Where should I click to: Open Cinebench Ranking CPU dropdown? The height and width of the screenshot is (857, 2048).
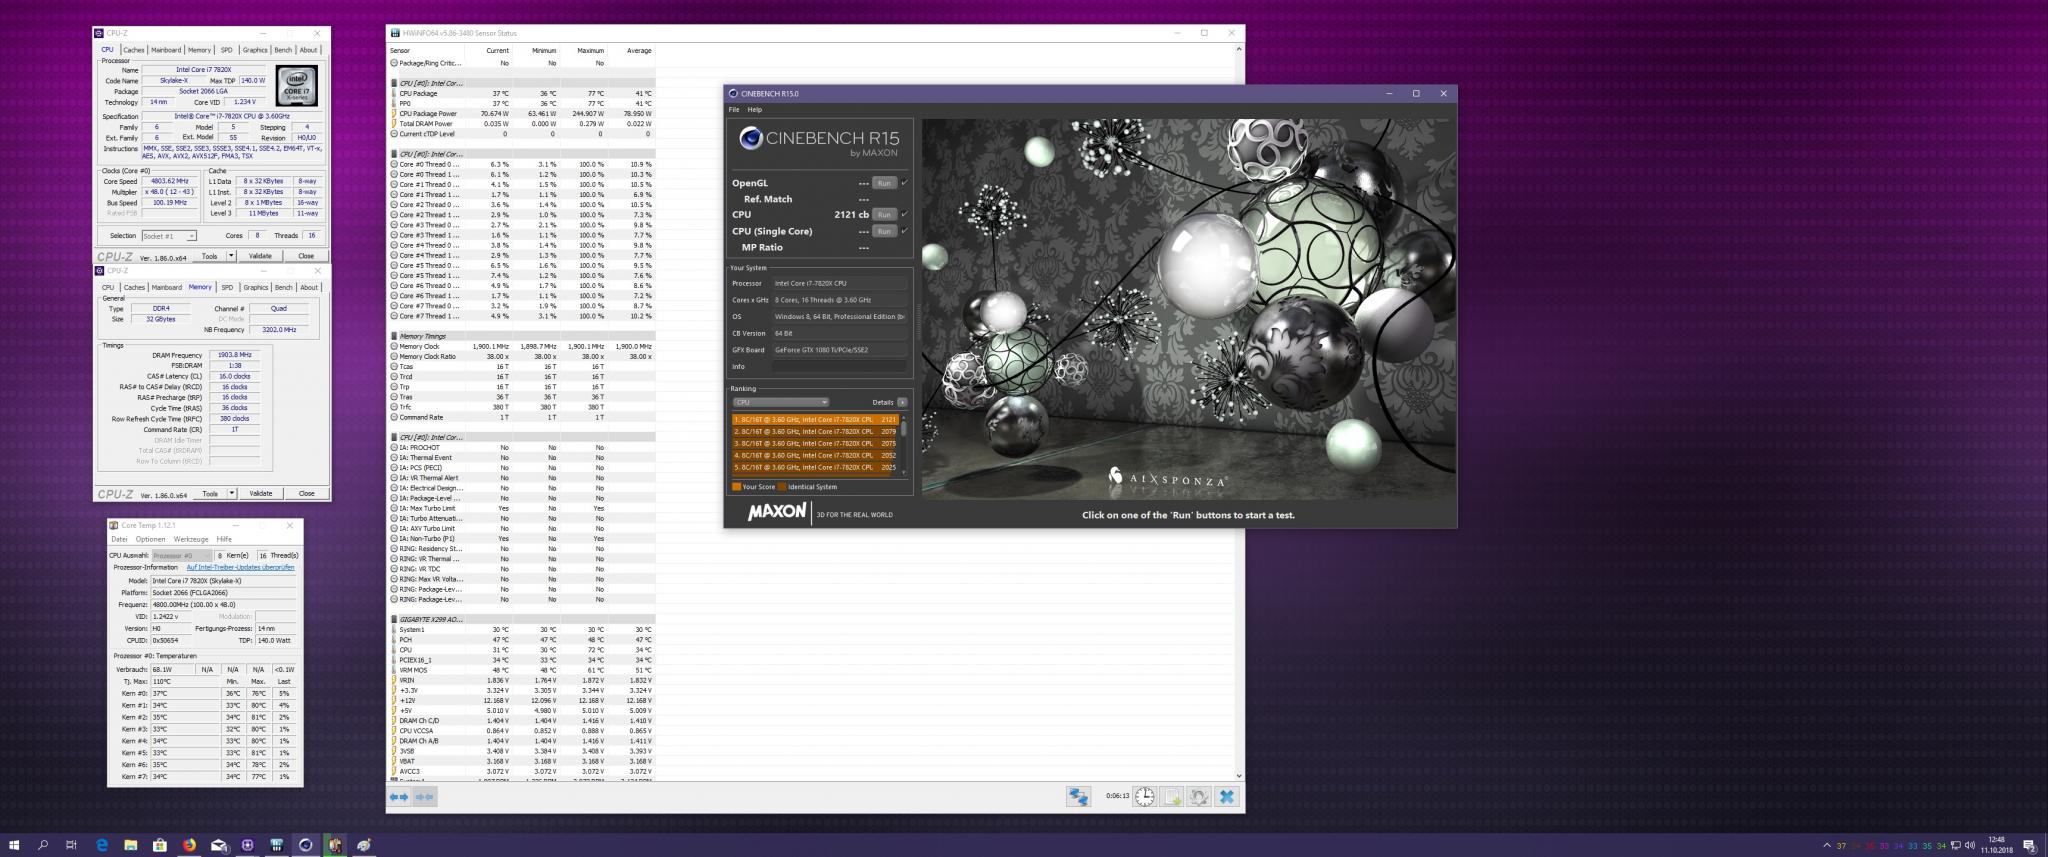coord(781,402)
